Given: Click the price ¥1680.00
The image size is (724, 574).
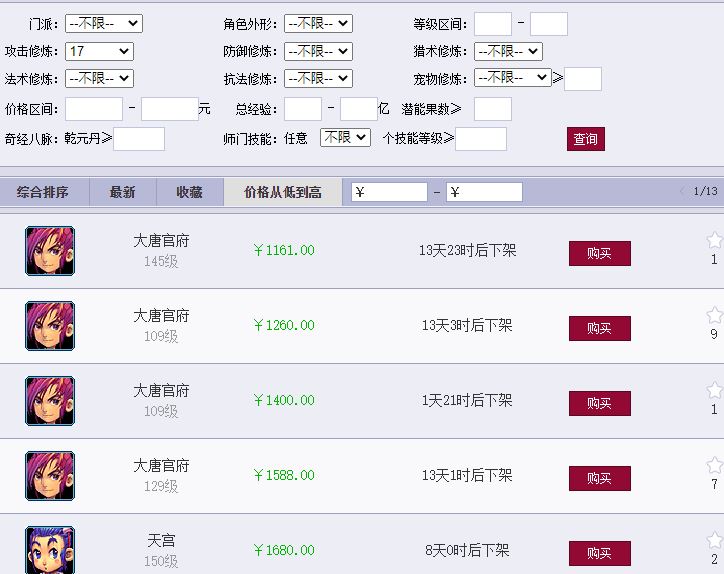Looking at the screenshot, I should (284, 550).
